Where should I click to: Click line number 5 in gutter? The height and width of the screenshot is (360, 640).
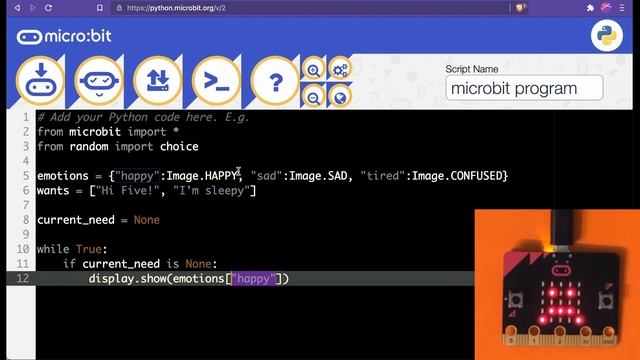pyautogui.click(x=26, y=176)
